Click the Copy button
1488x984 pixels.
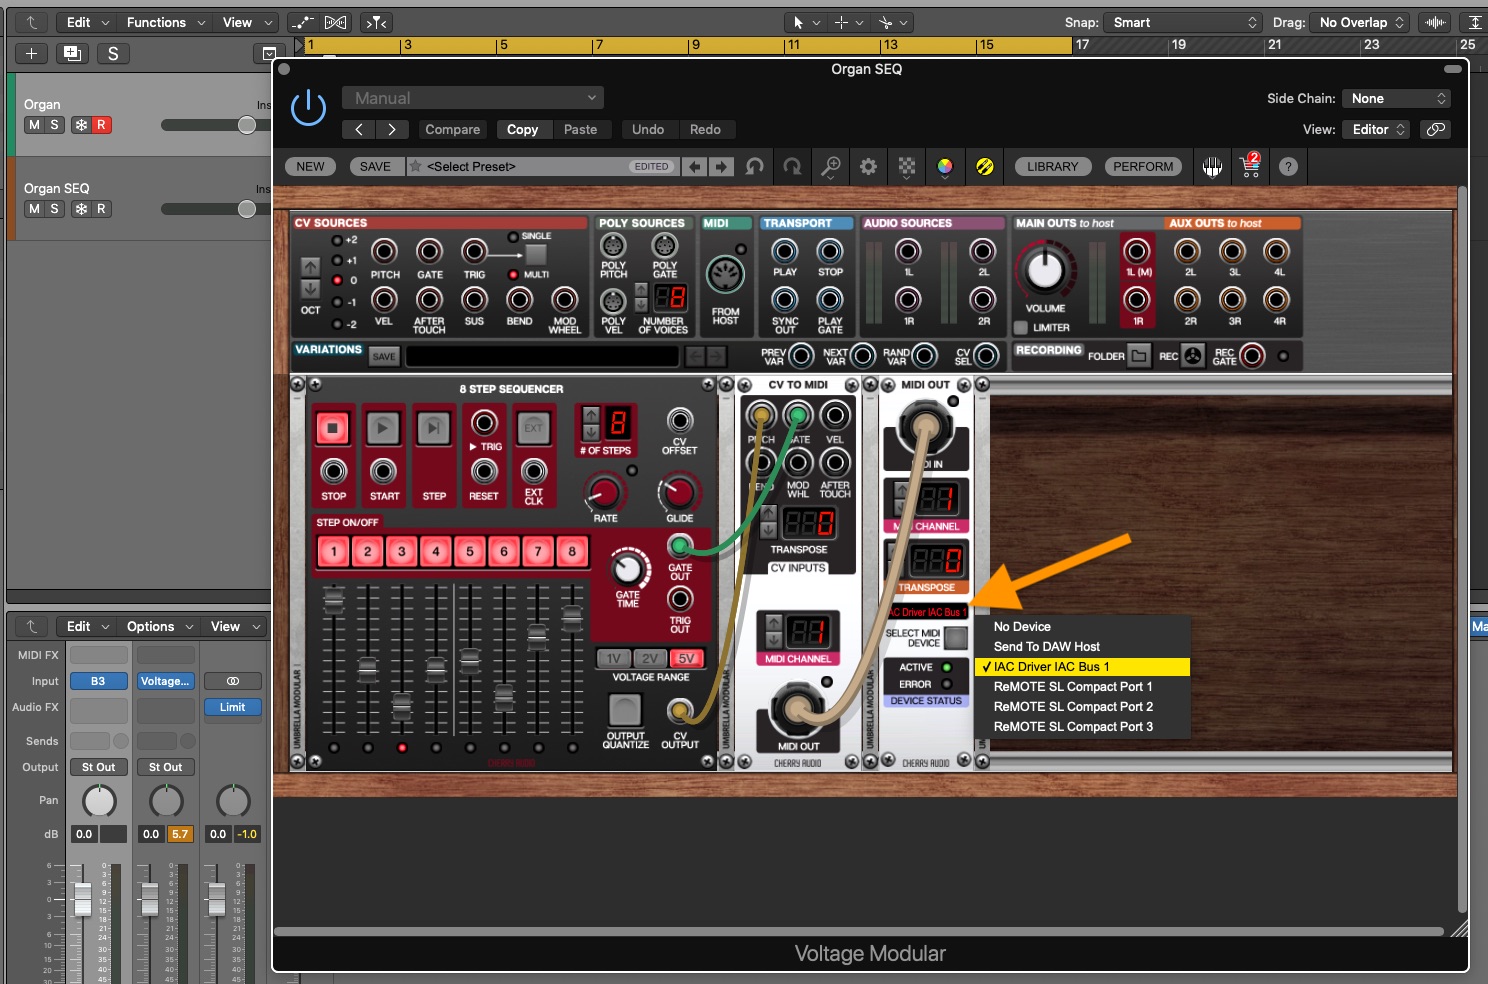coord(522,129)
